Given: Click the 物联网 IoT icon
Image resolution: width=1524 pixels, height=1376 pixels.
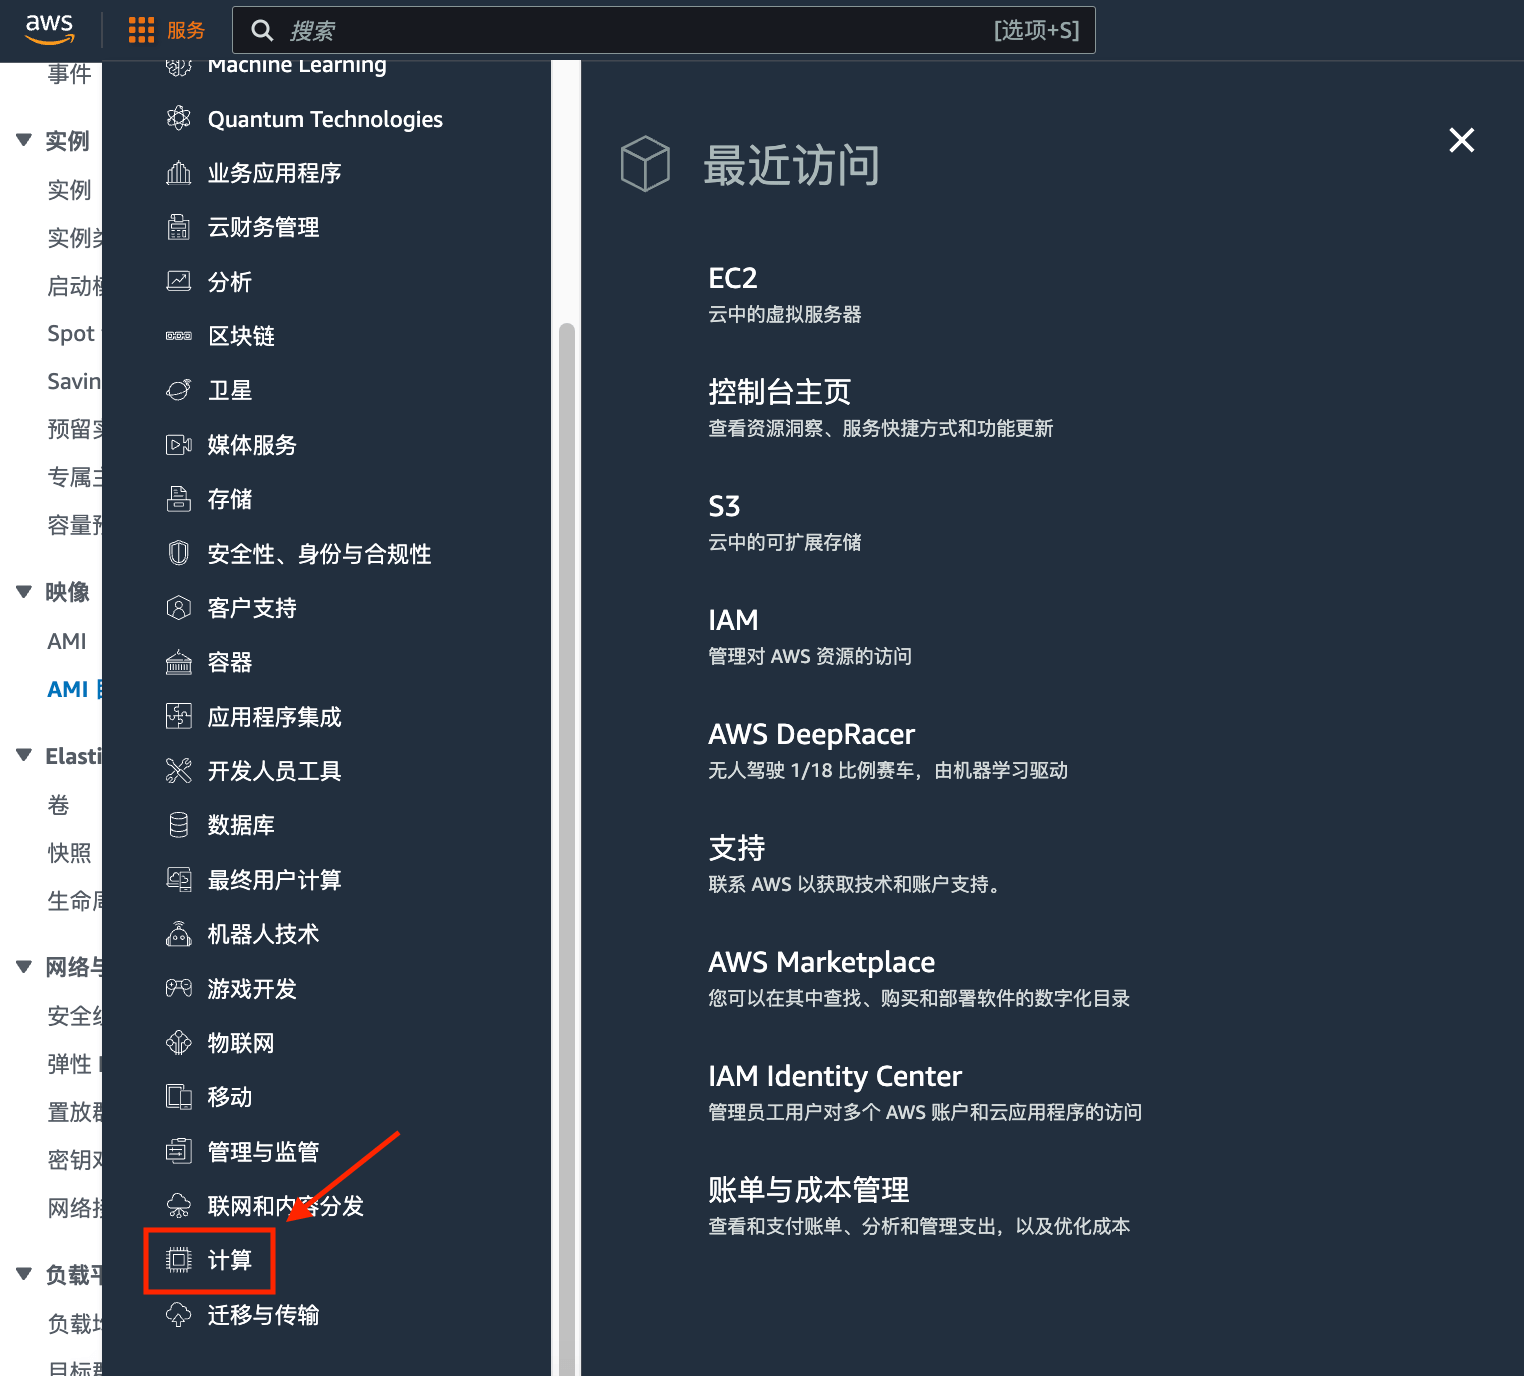Looking at the screenshot, I should pos(179,1043).
